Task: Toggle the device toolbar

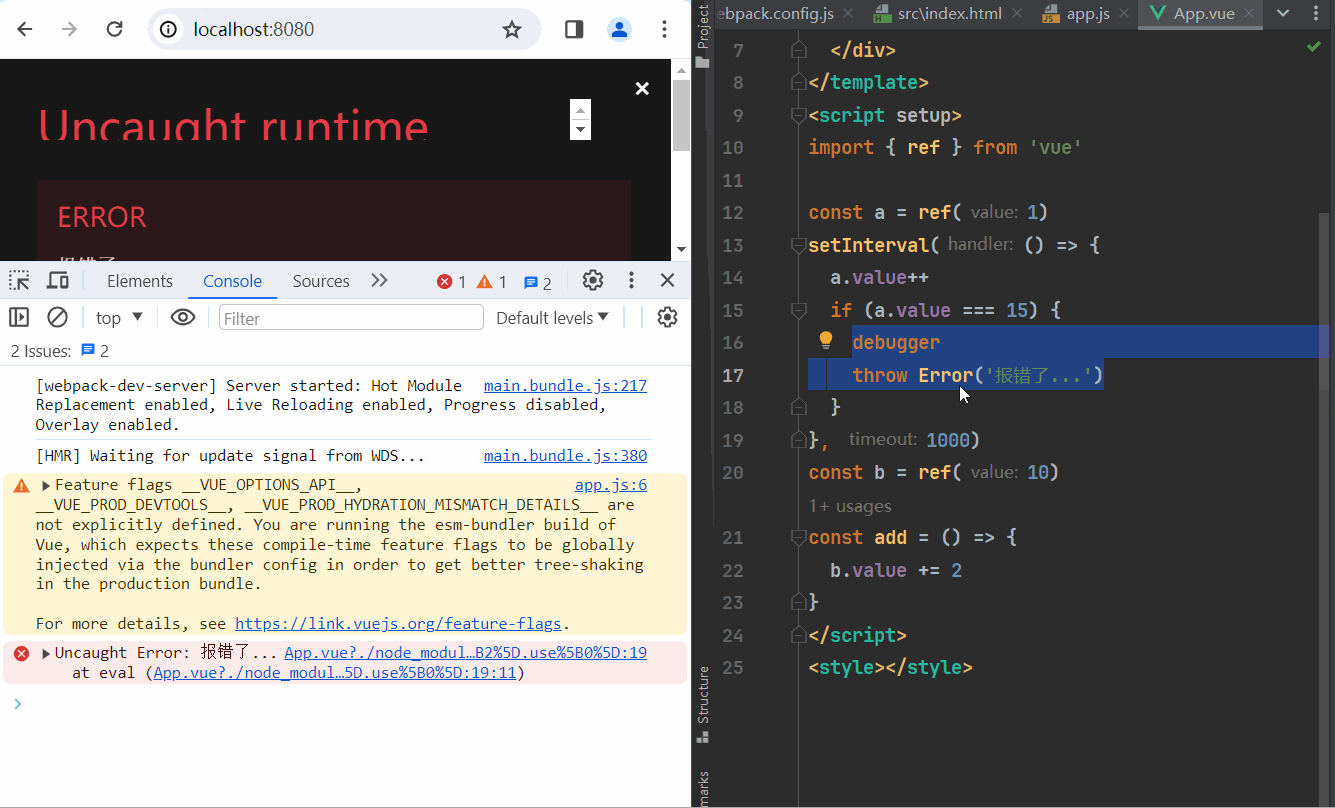Action: click(x=58, y=281)
